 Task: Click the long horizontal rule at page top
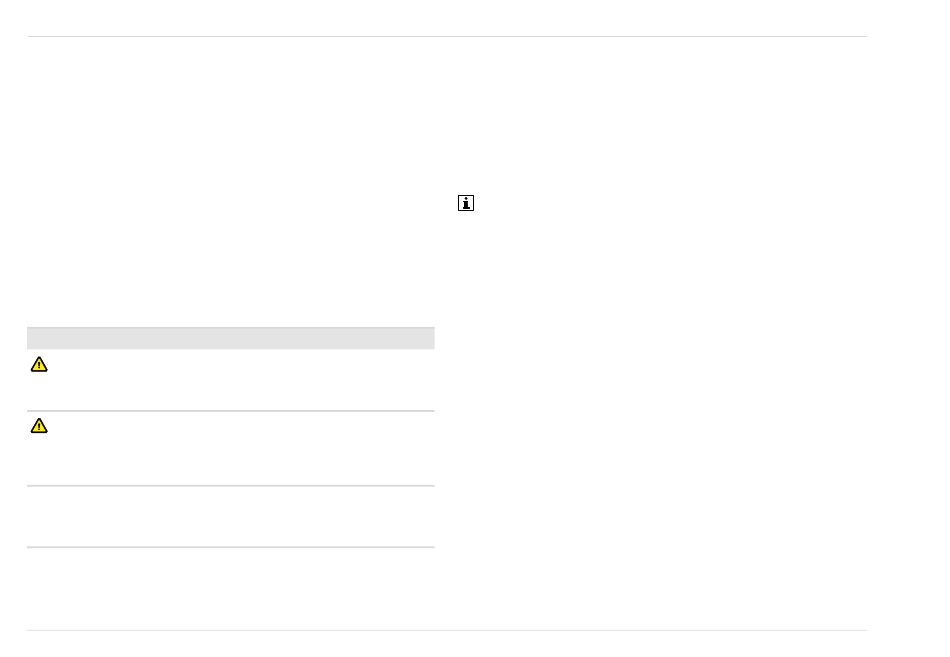447,36
